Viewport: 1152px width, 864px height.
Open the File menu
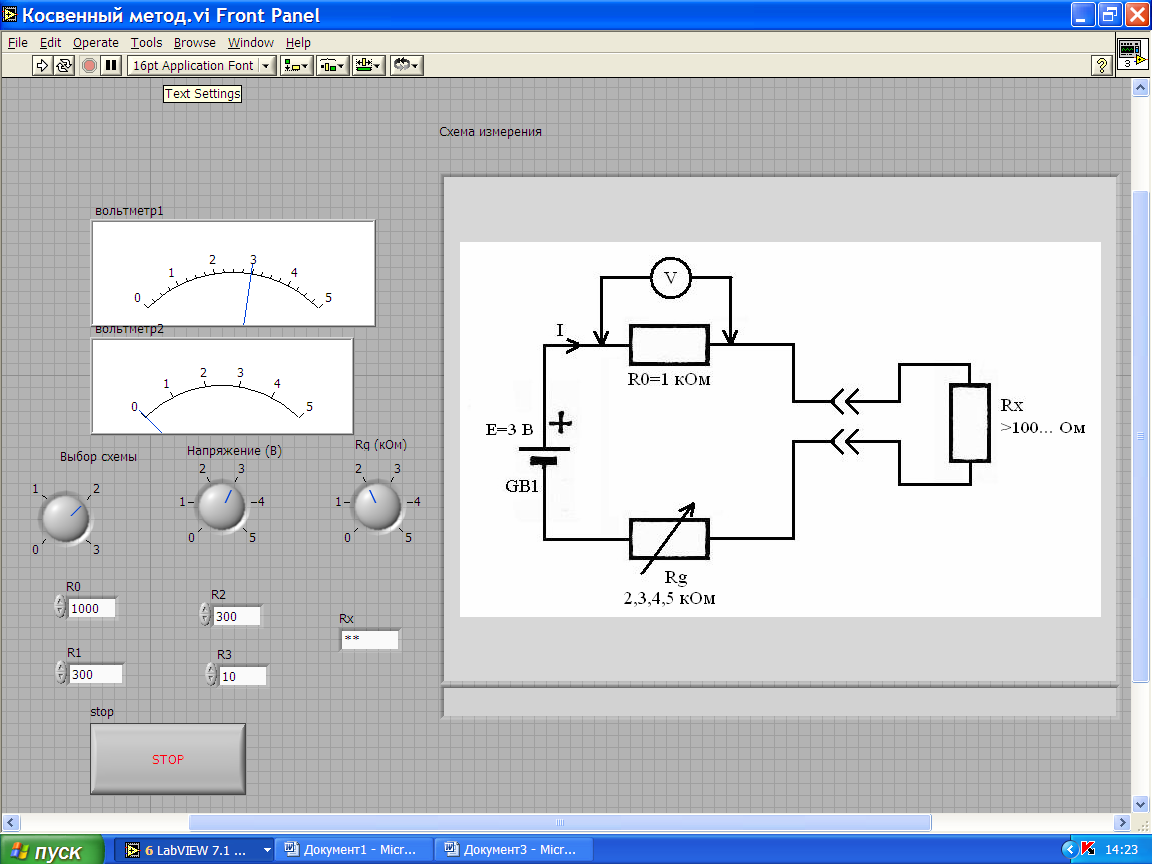18,43
